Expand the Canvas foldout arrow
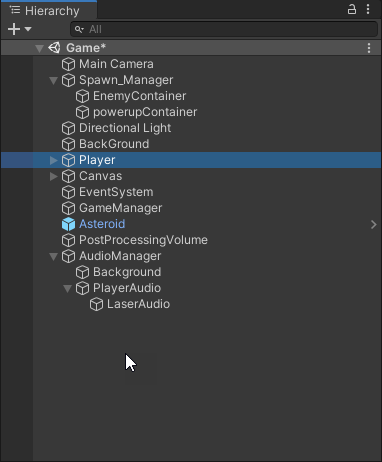The height and width of the screenshot is (462, 382). click(x=54, y=176)
